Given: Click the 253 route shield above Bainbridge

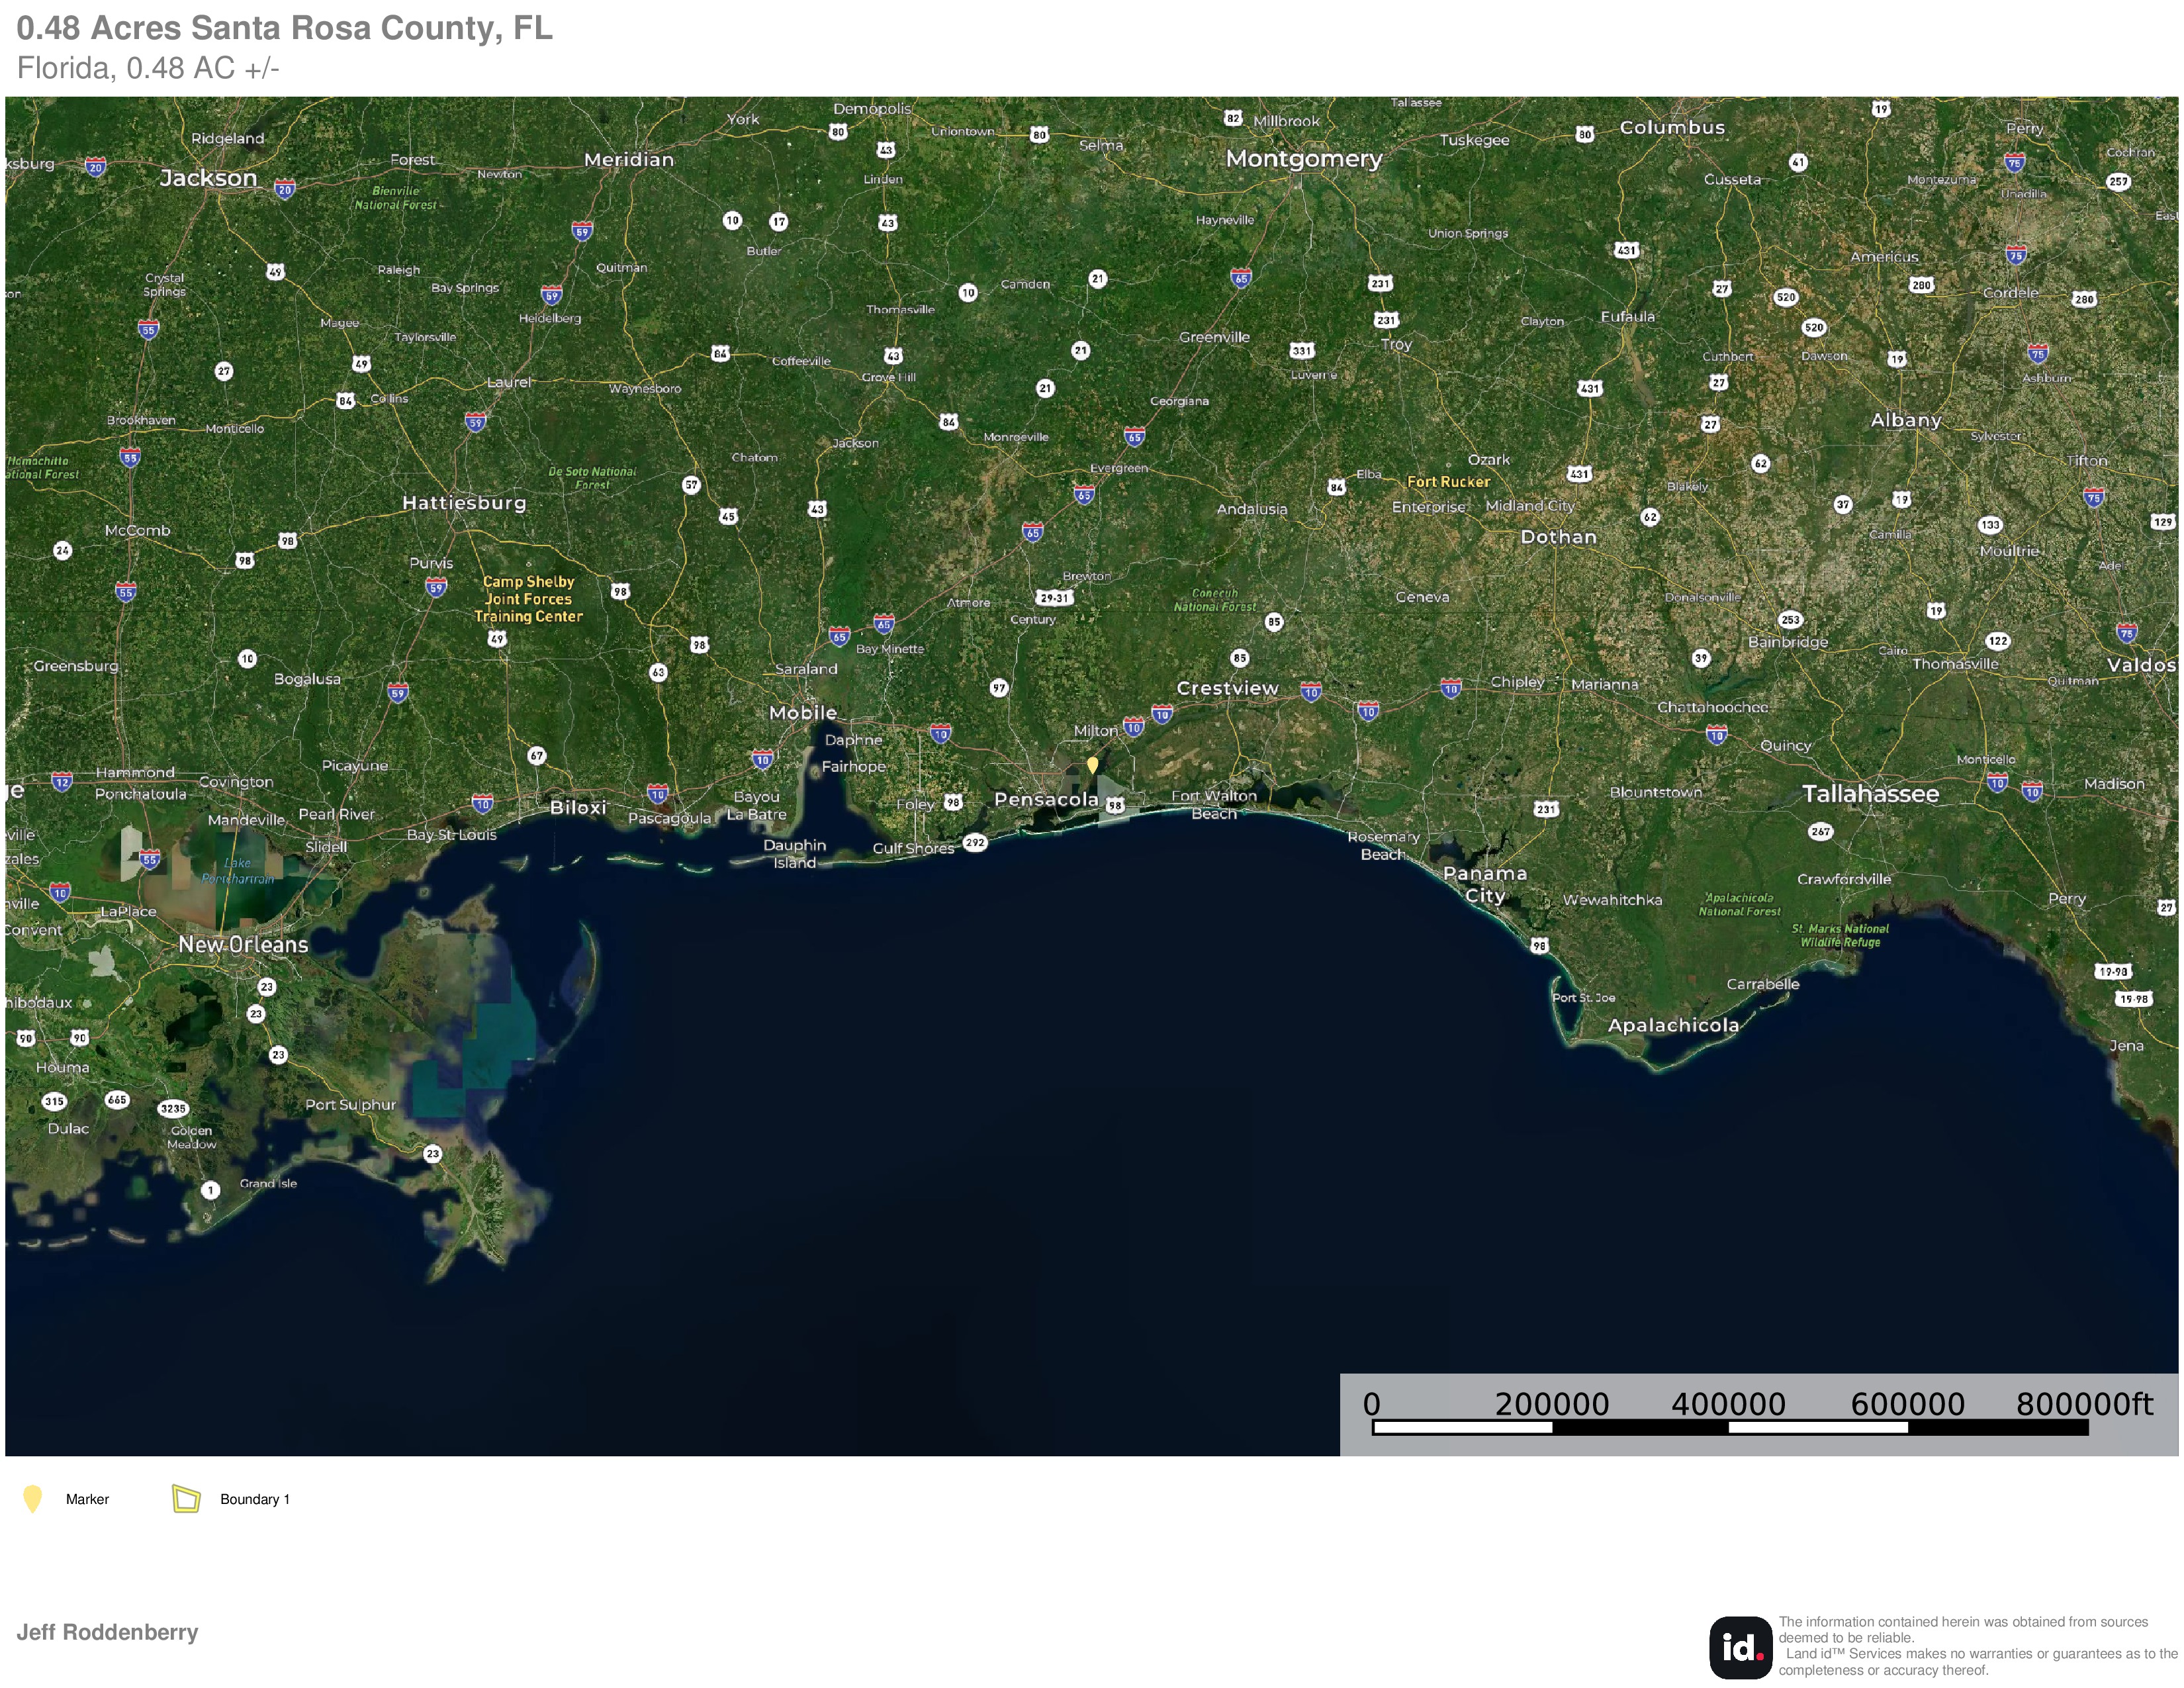Looking at the screenshot, I should pos(1790,620).
